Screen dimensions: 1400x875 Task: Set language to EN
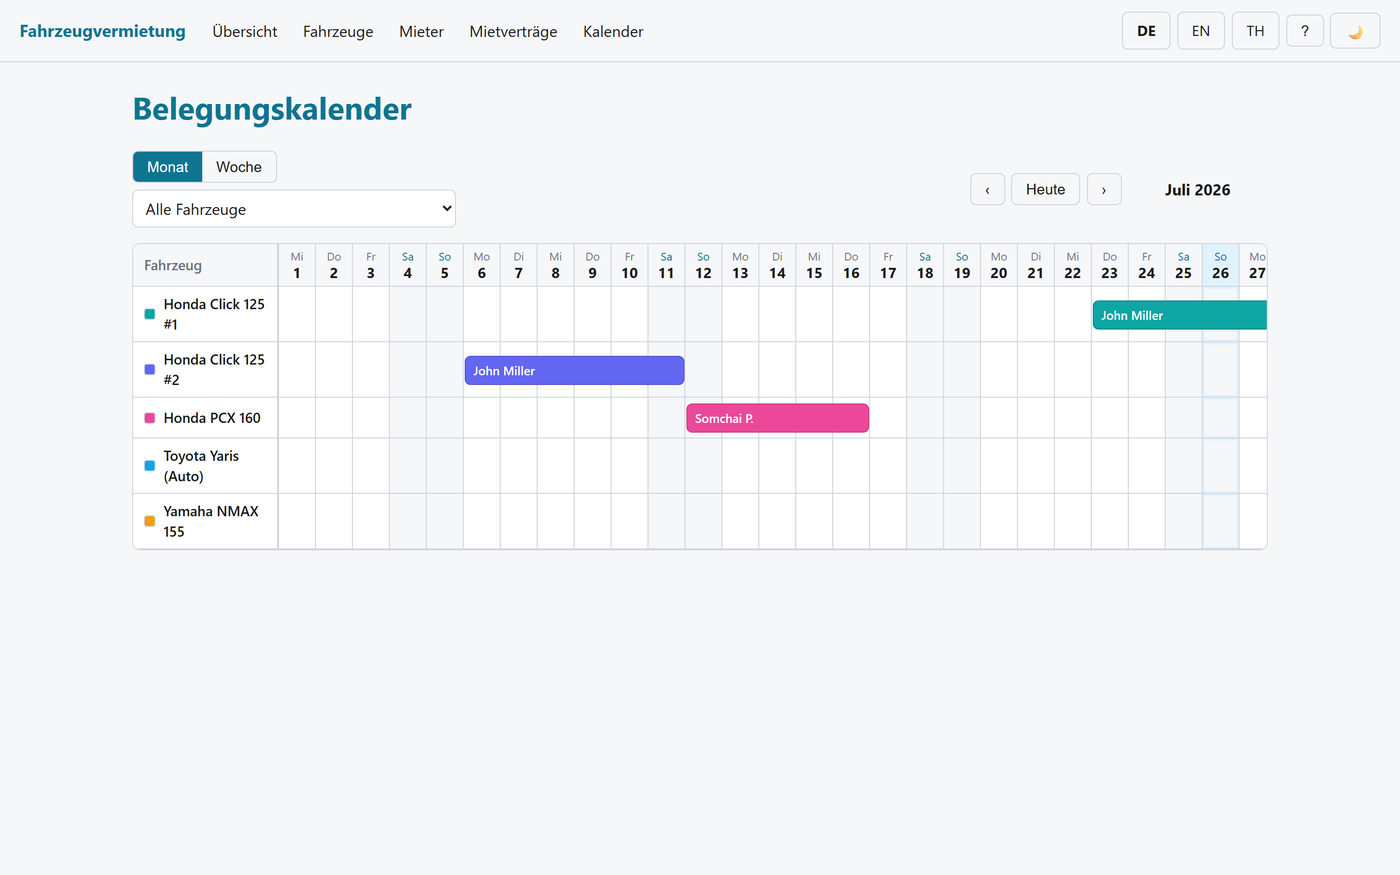click(x=1201, y=31)
